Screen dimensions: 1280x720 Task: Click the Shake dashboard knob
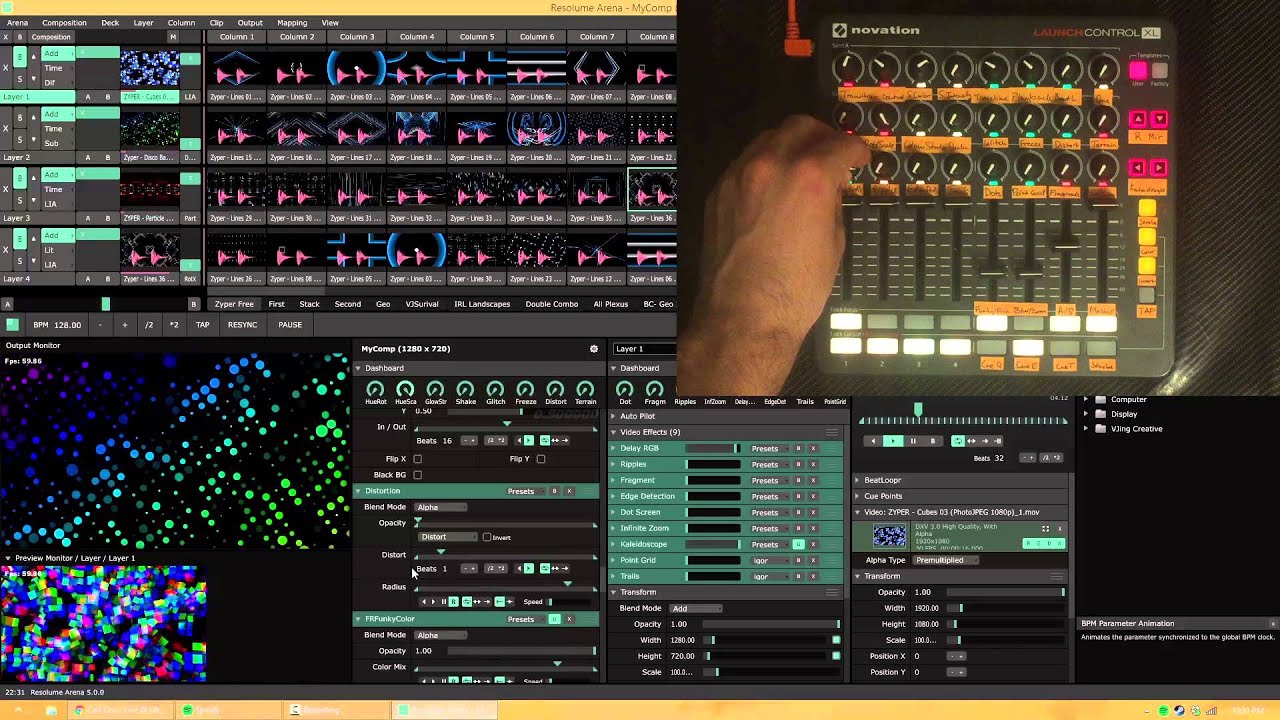pos(465,389)
